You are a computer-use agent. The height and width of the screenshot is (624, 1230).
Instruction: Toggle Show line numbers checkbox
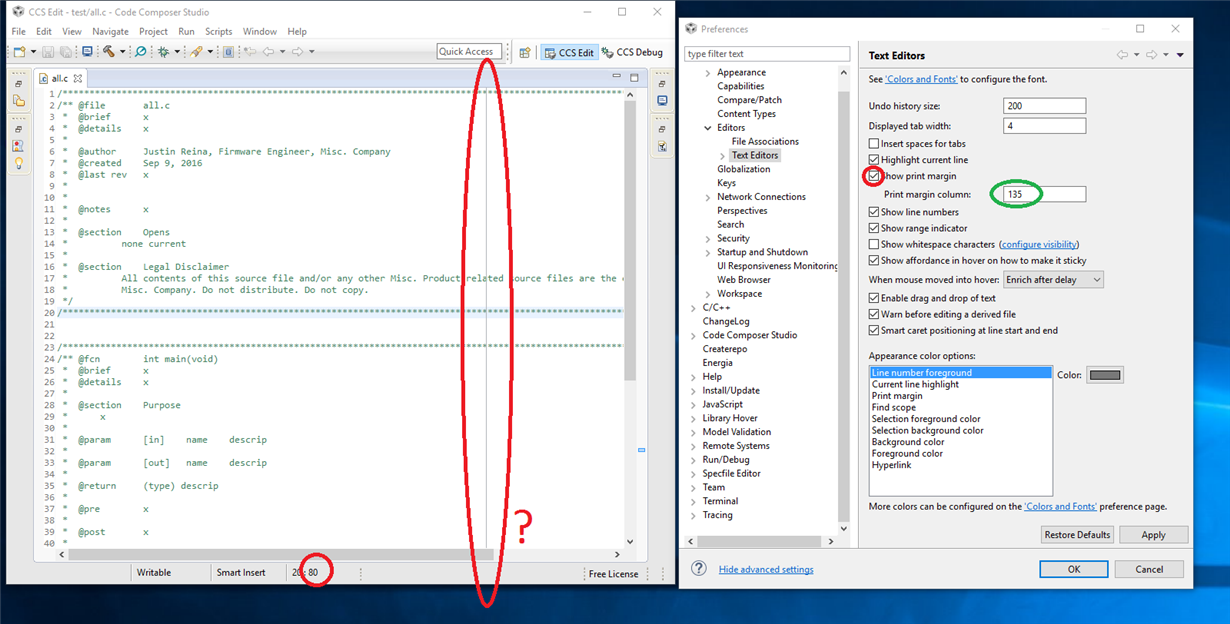click(x=874, y=212)
